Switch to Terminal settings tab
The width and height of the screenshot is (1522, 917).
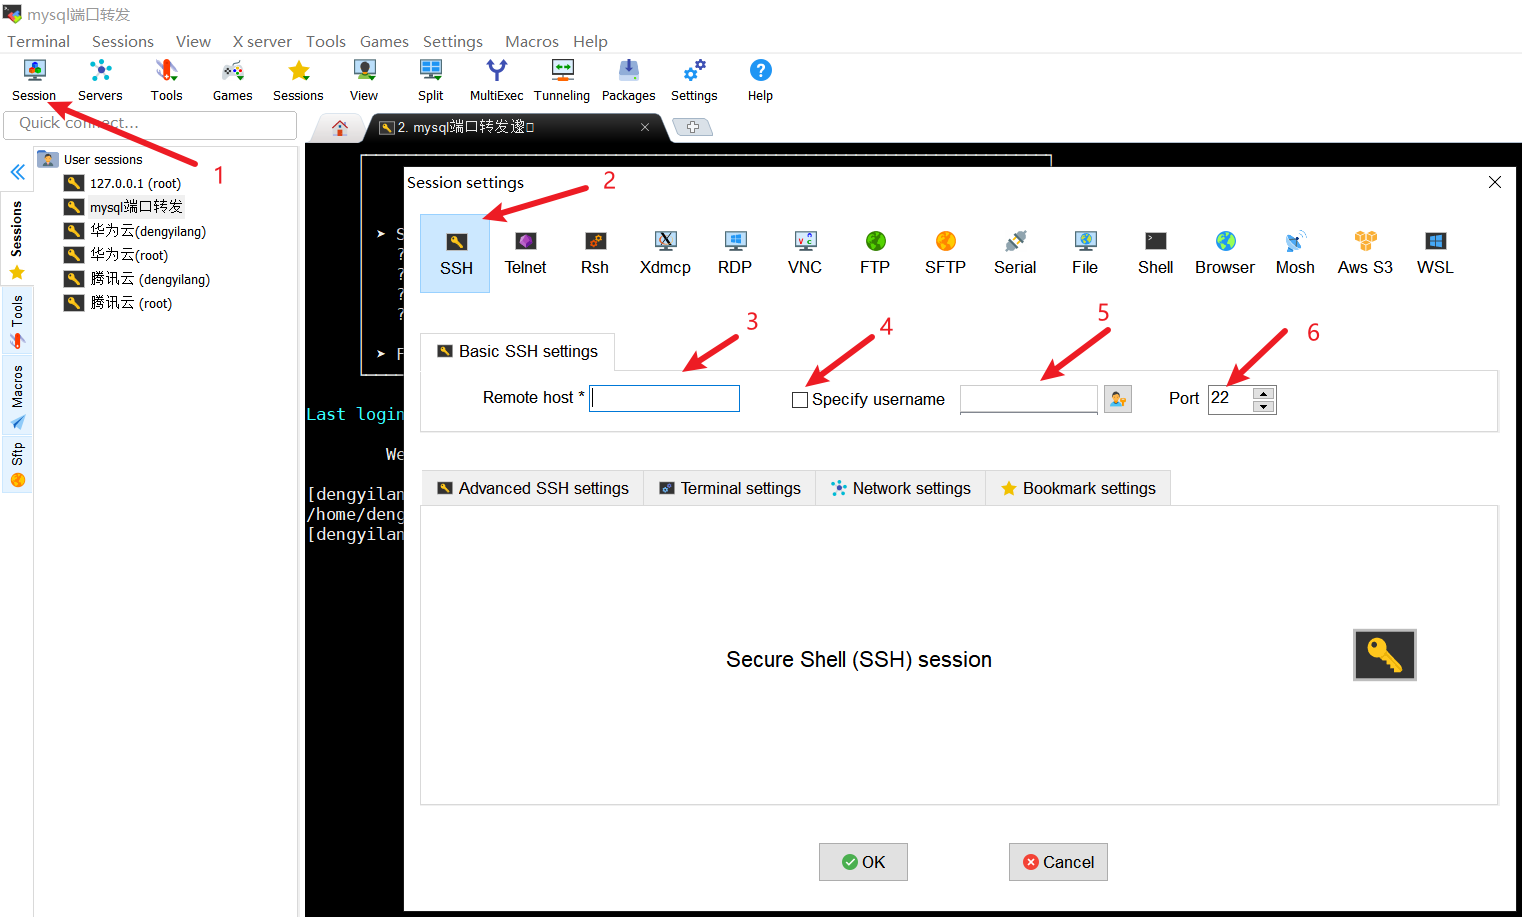coord(730,488)
